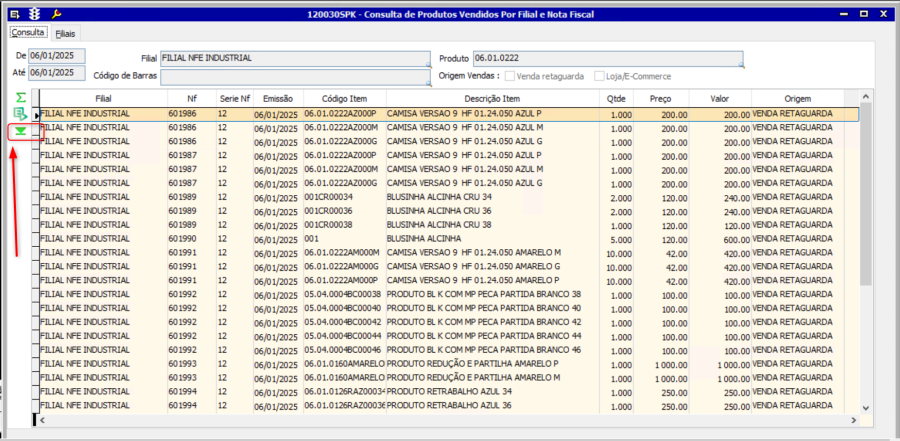Click the Filial input field
Image resolution: width=900 pixels, height=441 pixels.
(x=296, y=59)
